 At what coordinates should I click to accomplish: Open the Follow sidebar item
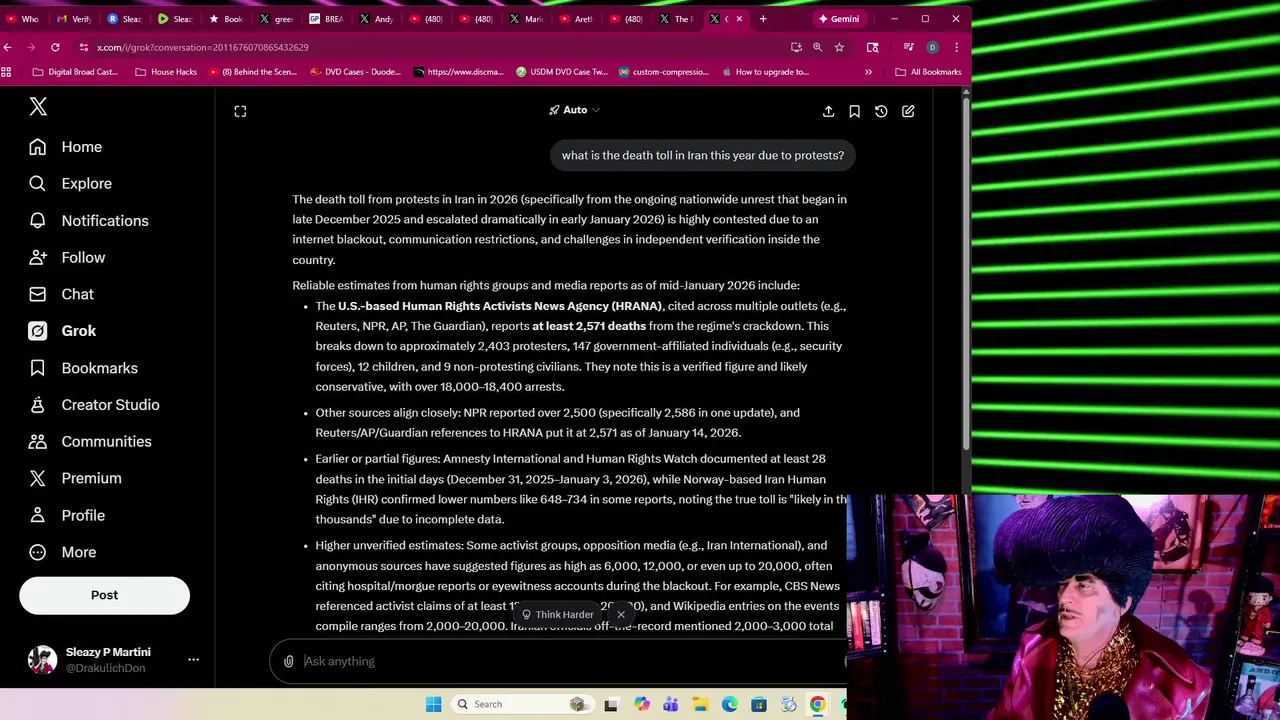point(66,258)
